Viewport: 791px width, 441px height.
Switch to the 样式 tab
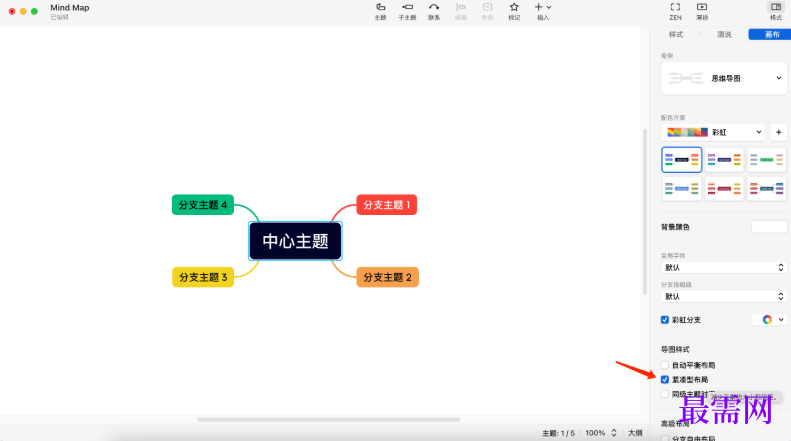pos(676,34)
